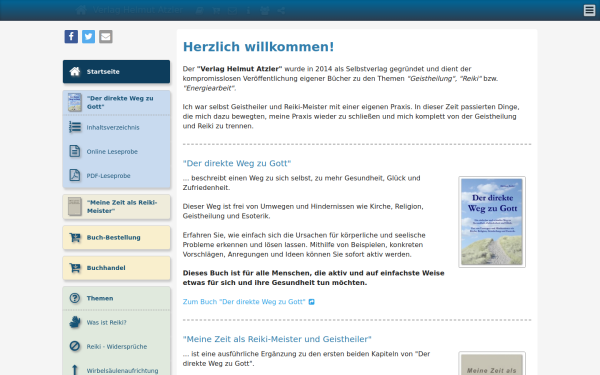The width and height of the screenshot is (600, 375).
Task: Click the document icon next to Online Leseprobe
Action: point(75,151)
